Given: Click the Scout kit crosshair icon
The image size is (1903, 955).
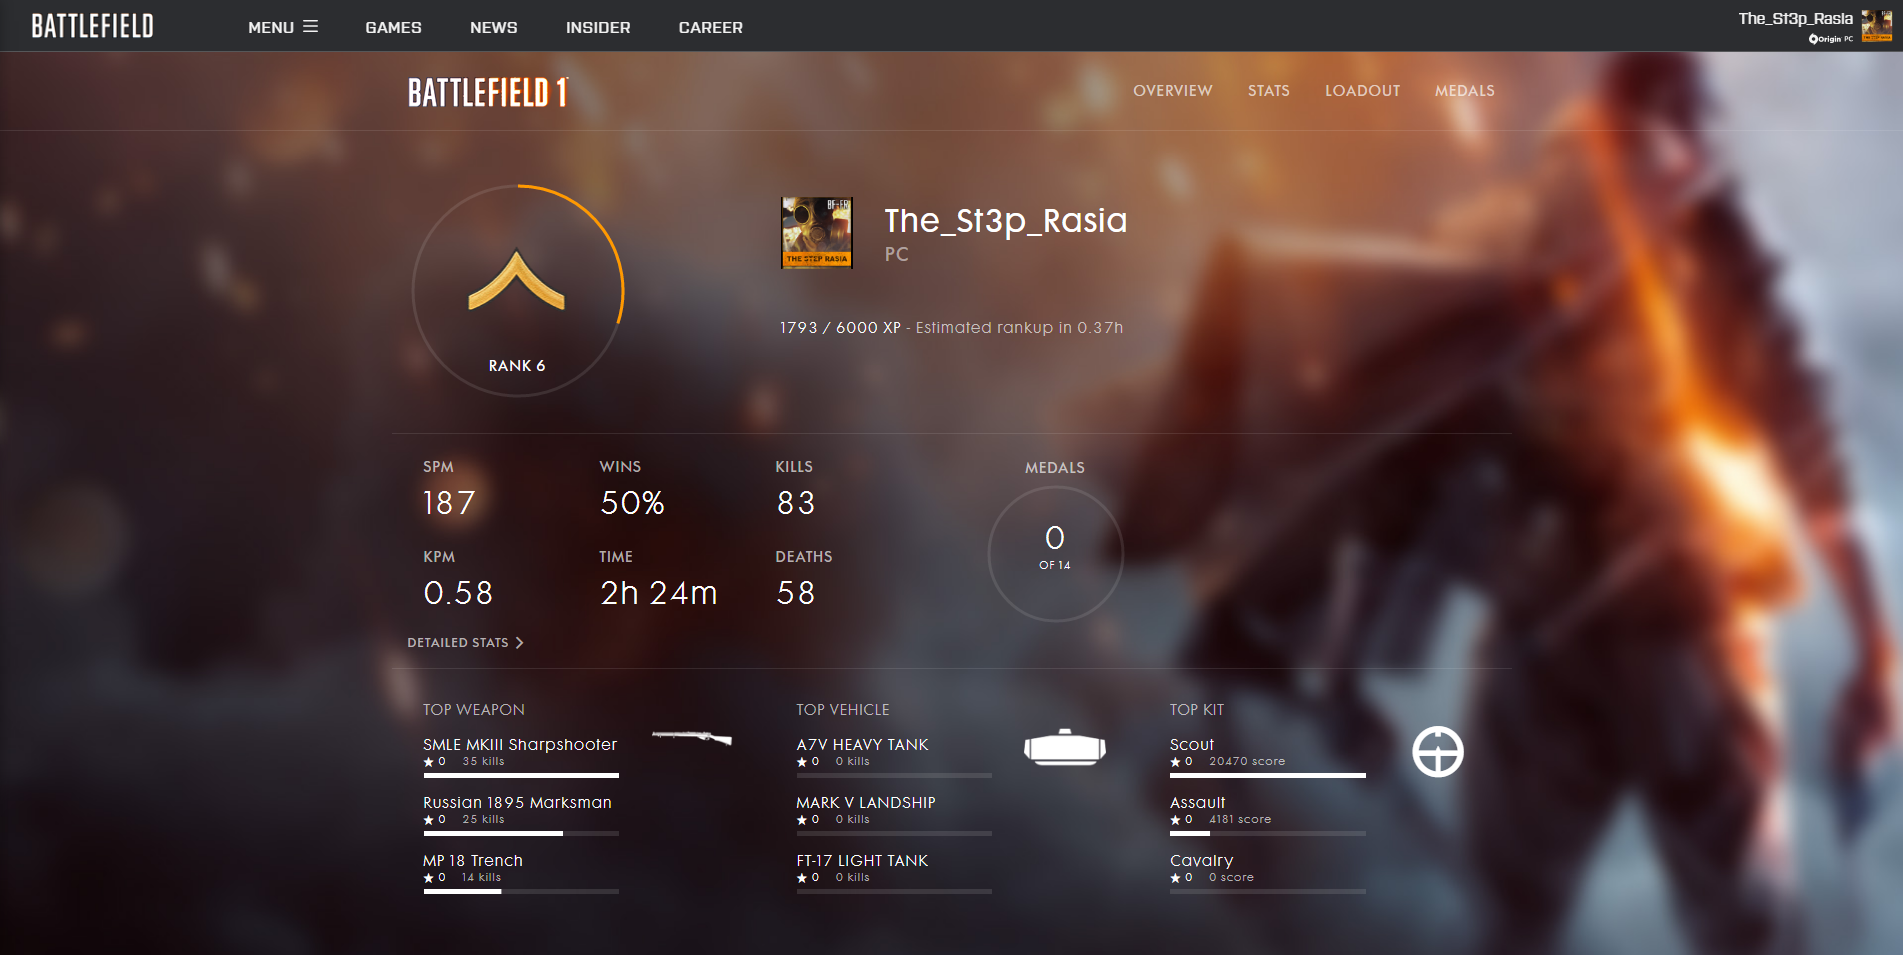Looking at the screenshot, I should 1438,752.
